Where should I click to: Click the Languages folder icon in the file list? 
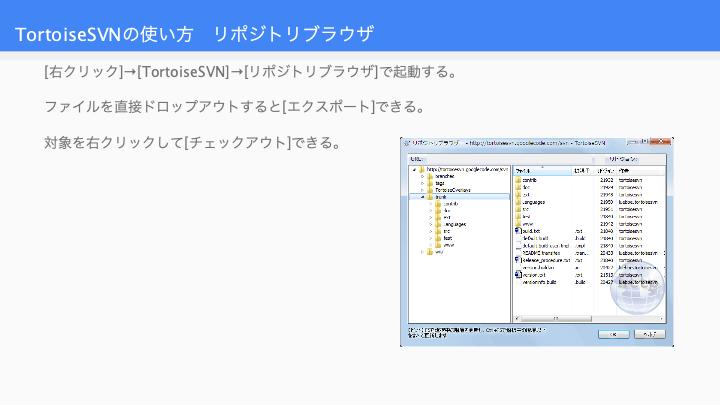518,202
